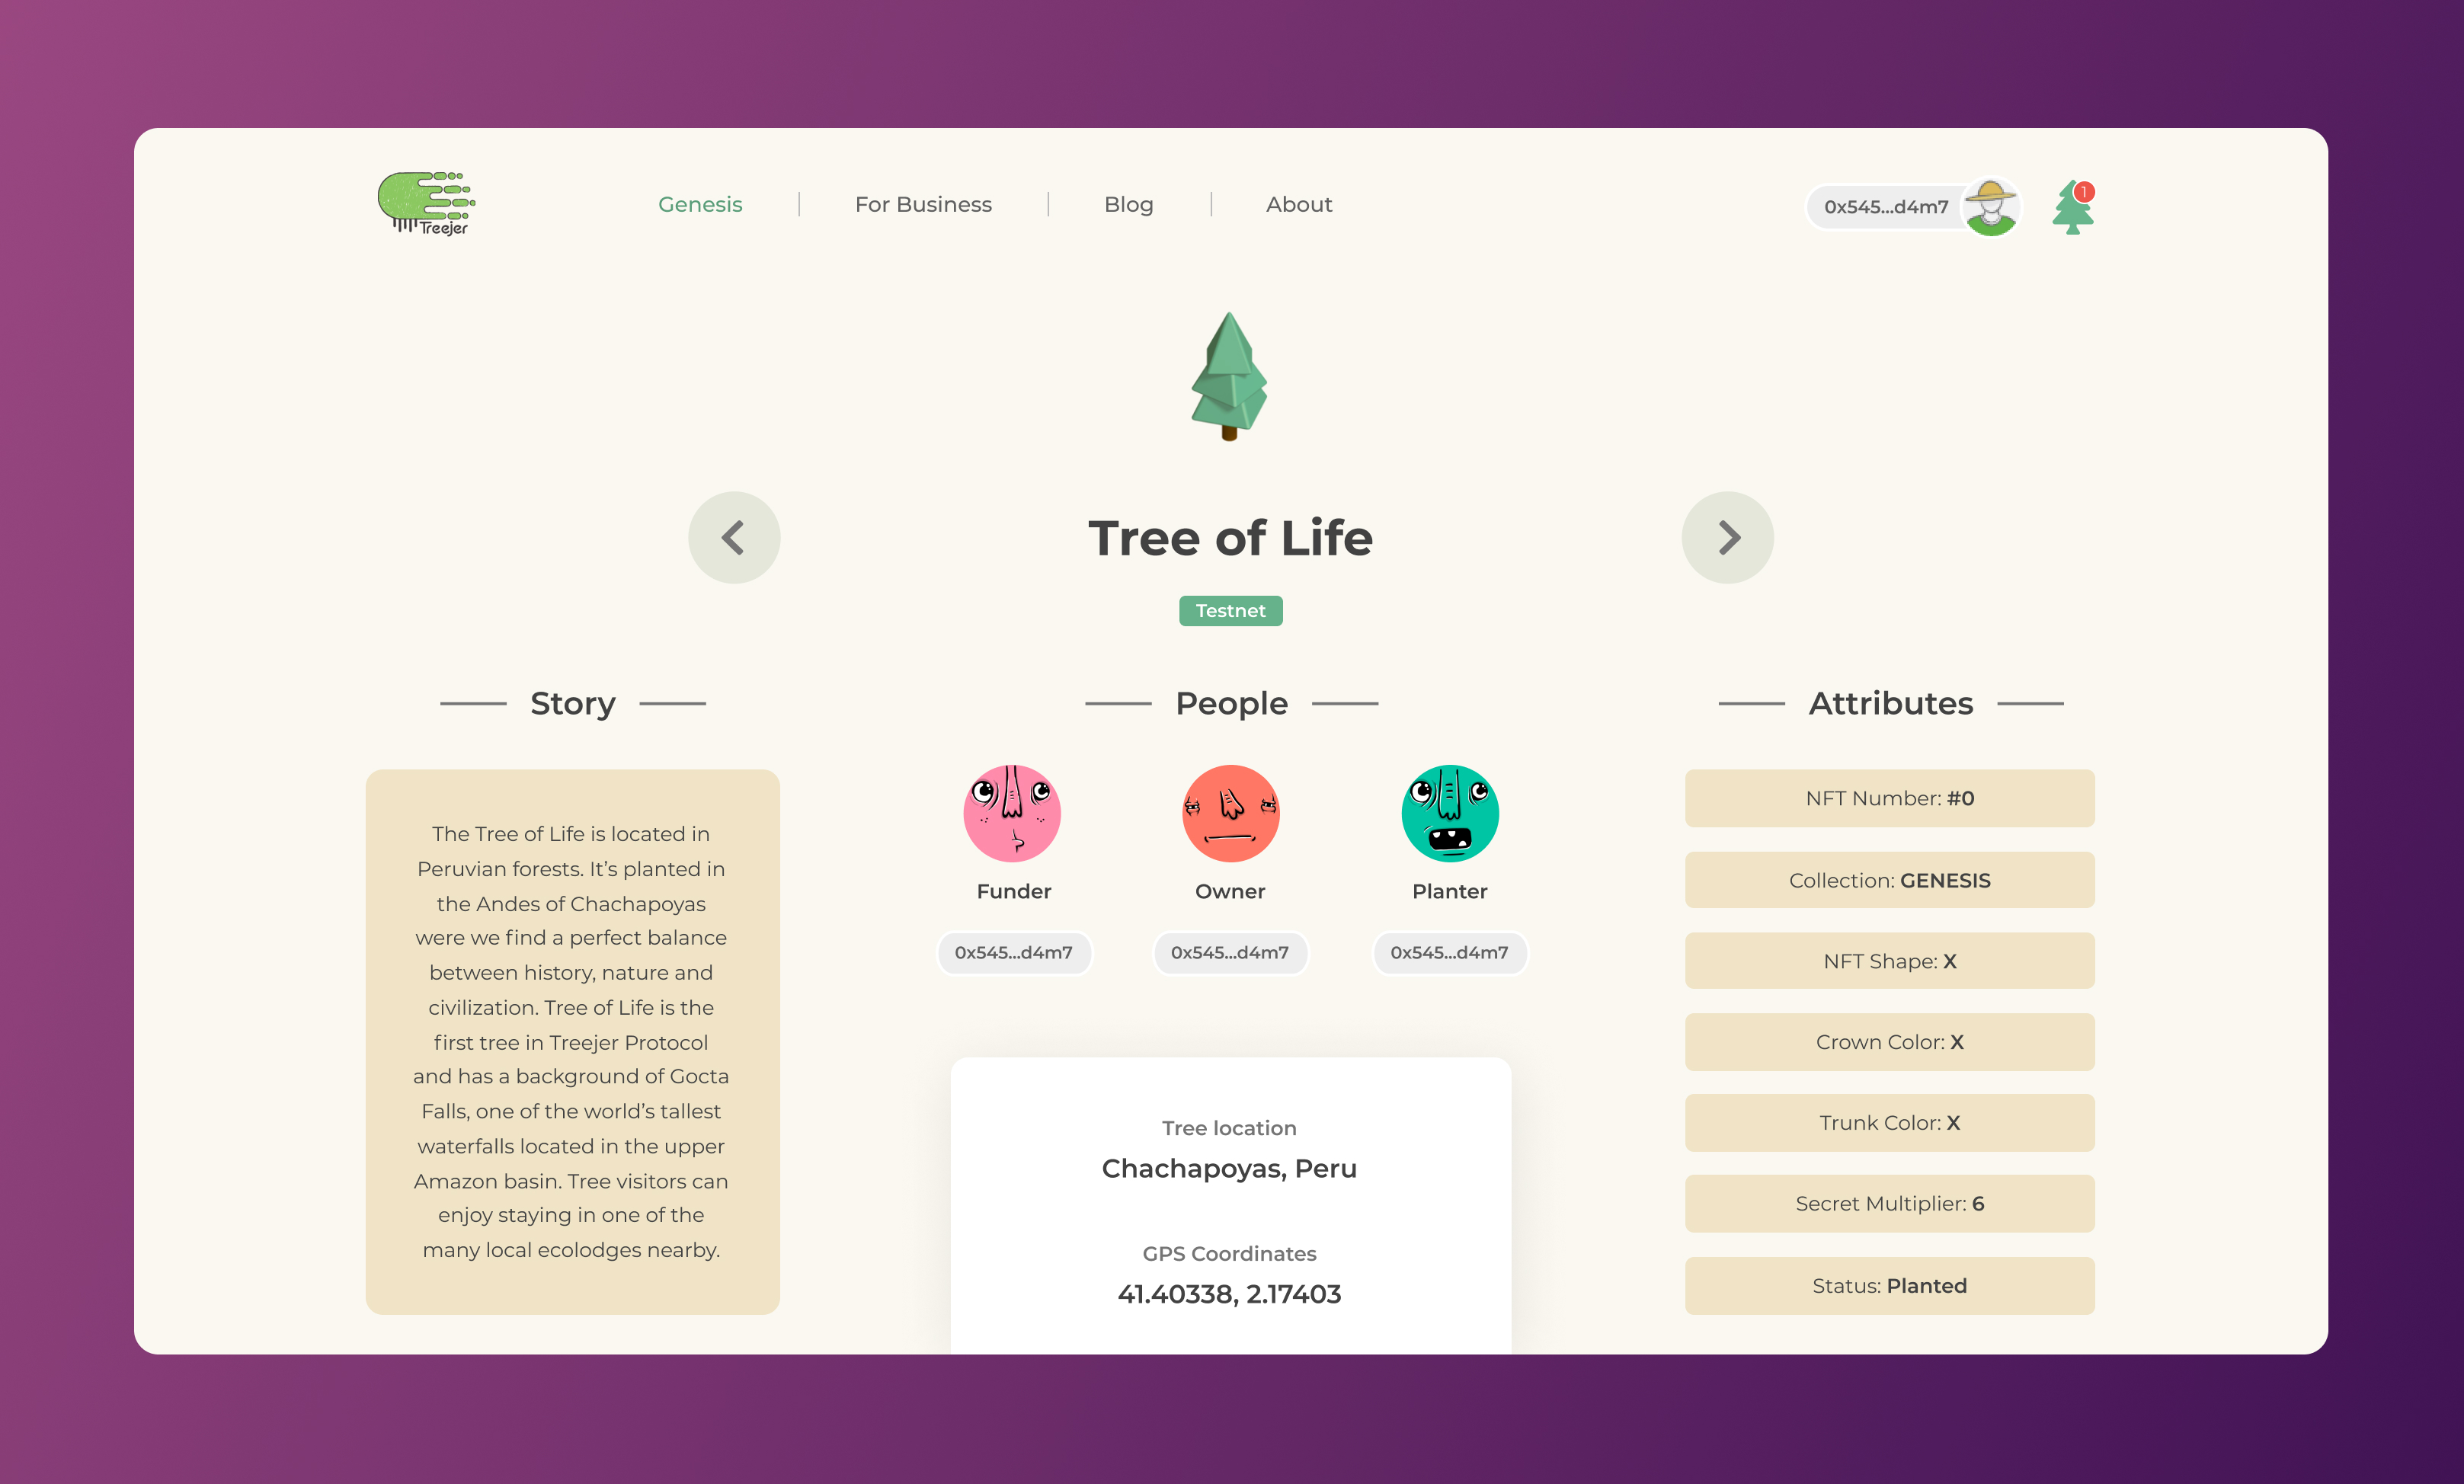This screenshot has height=1484, width=2464.
Task: Click the green tree notification icon
Action: pos(2072,206)
